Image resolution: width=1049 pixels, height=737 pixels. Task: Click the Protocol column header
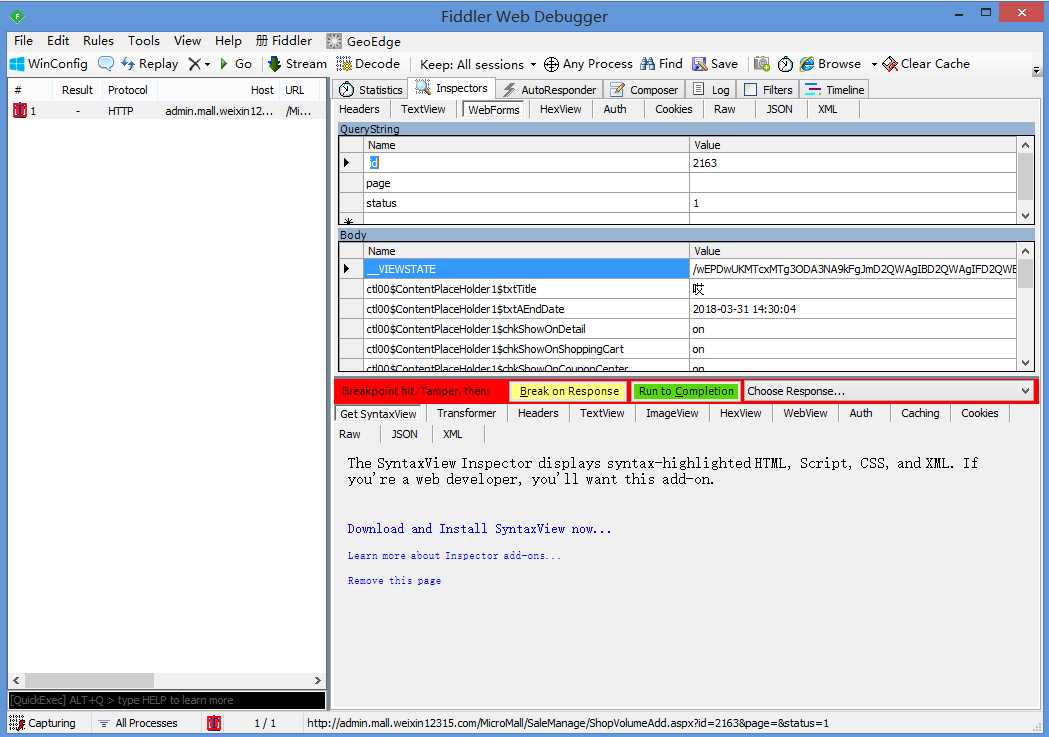pyautogui.click(x=128, y=90)
